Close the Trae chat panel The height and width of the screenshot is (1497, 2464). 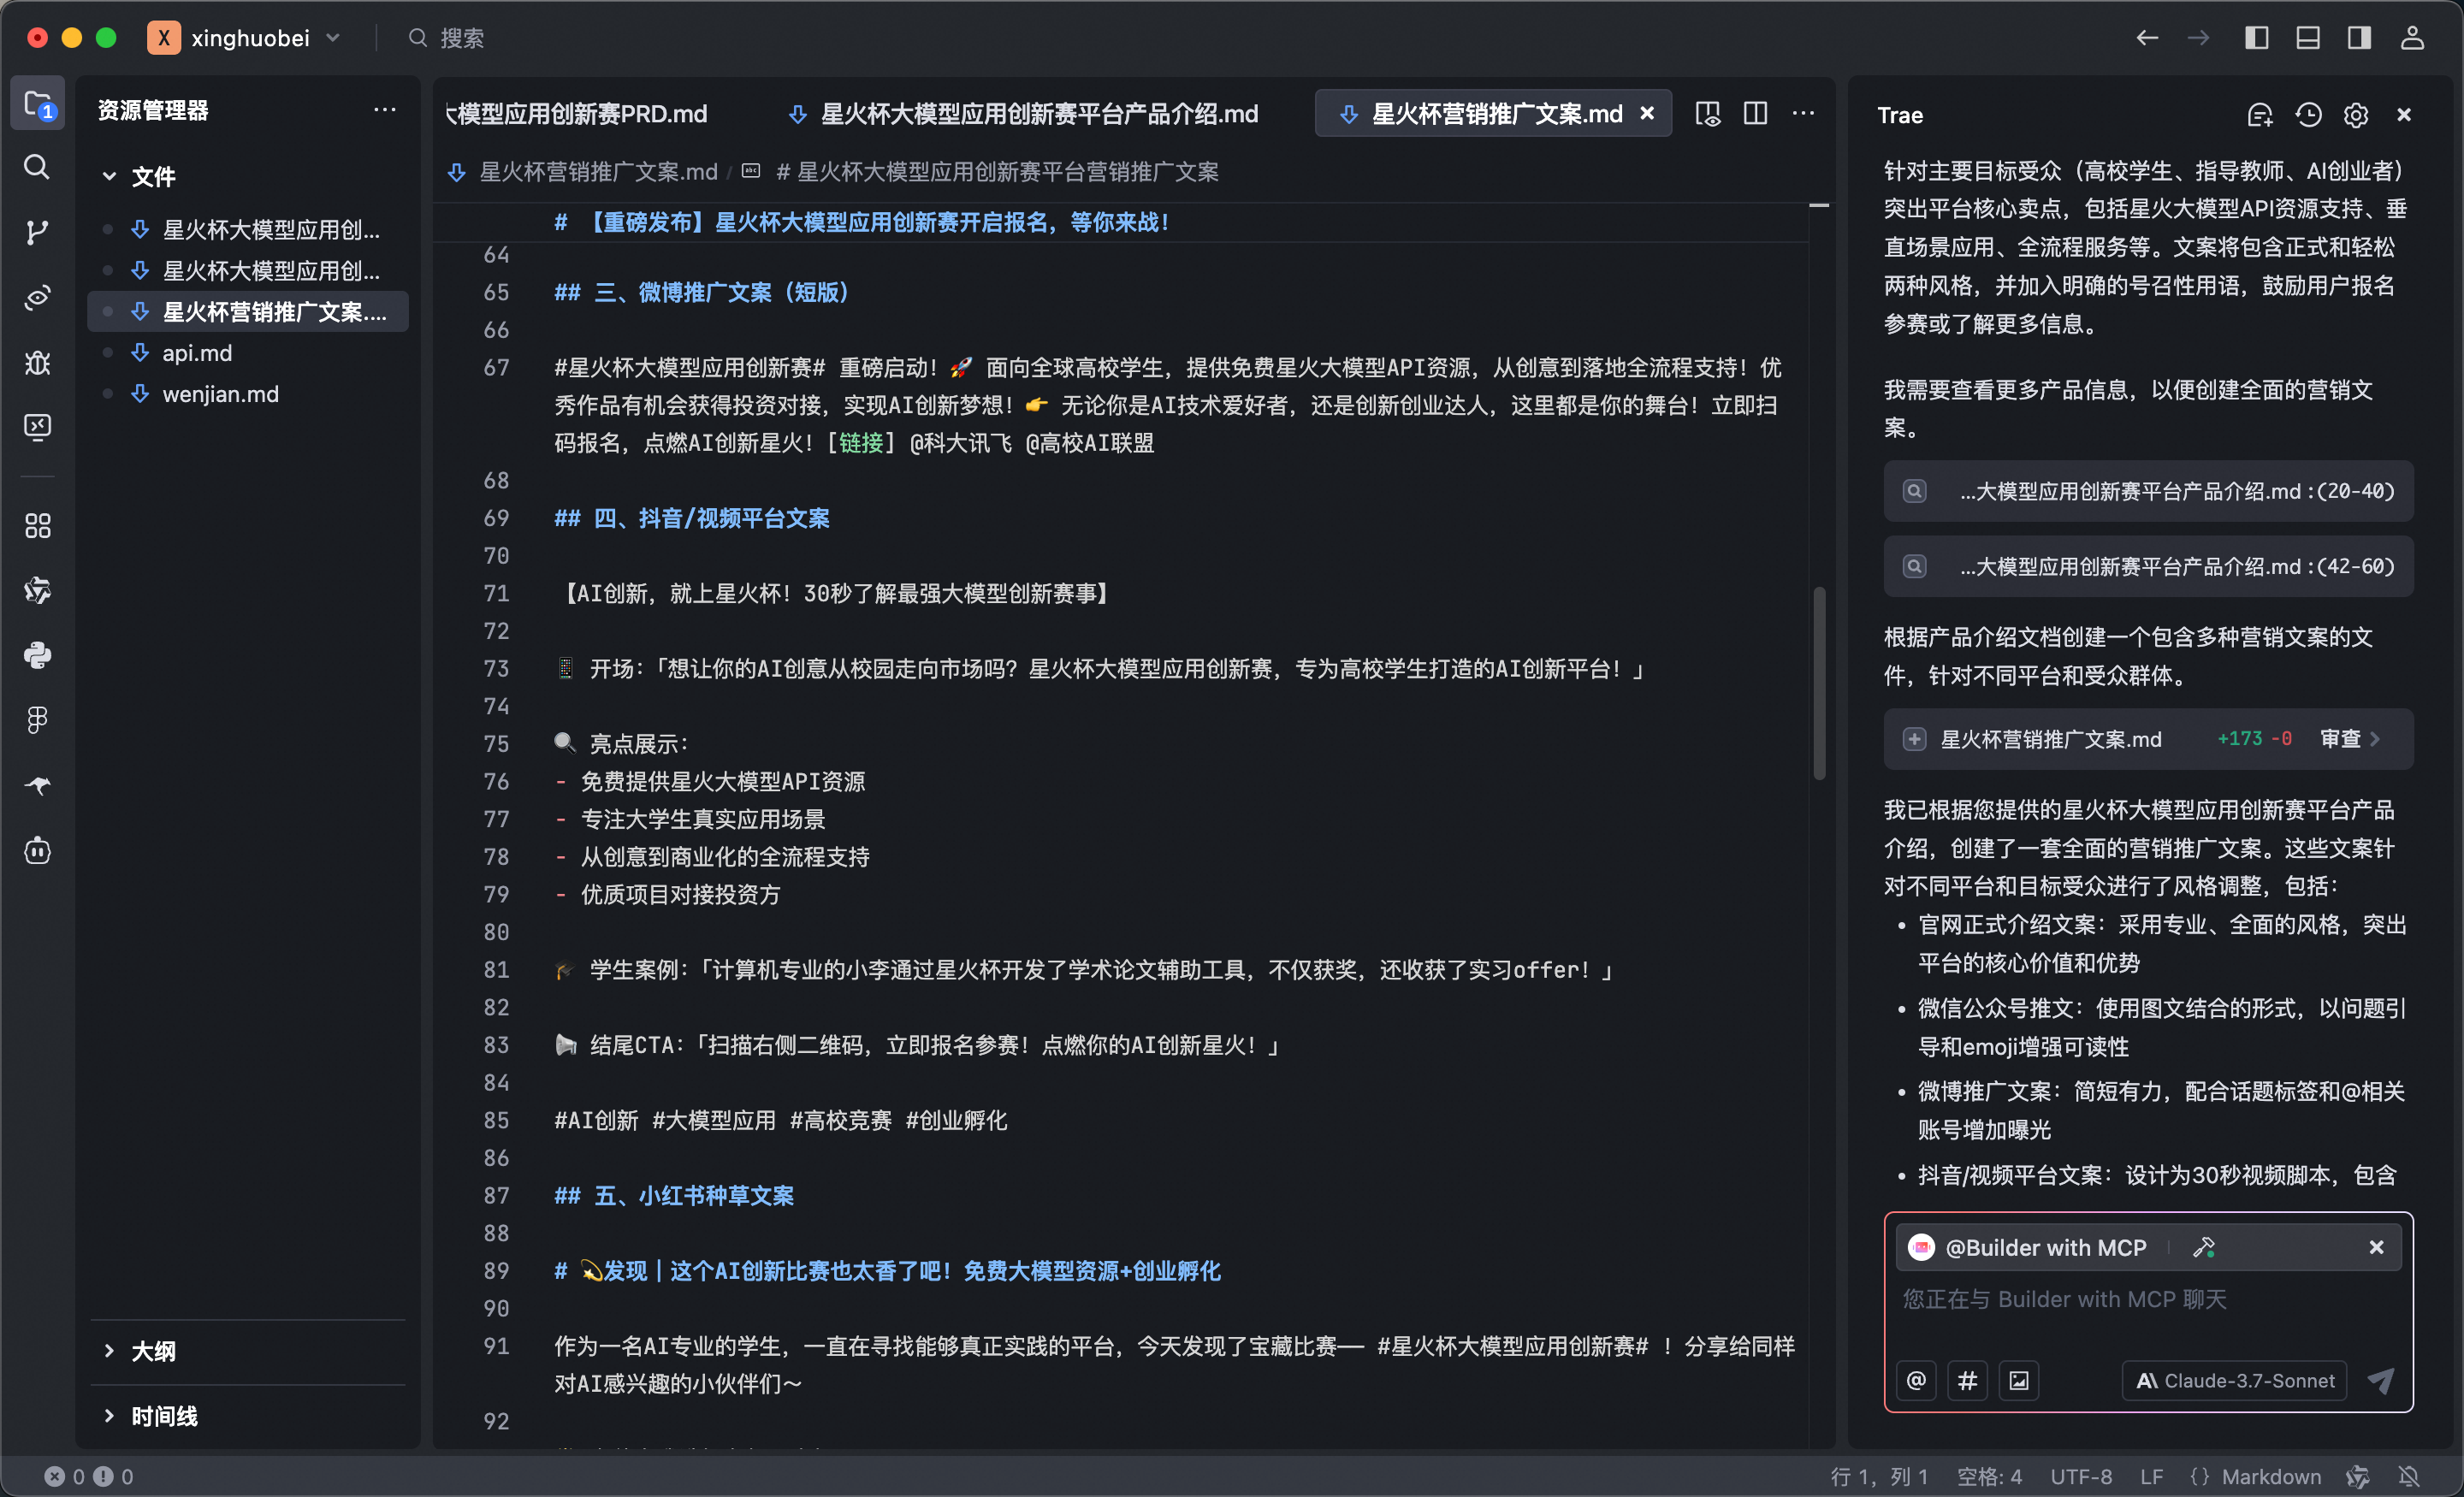click(x=2404, y=115)
